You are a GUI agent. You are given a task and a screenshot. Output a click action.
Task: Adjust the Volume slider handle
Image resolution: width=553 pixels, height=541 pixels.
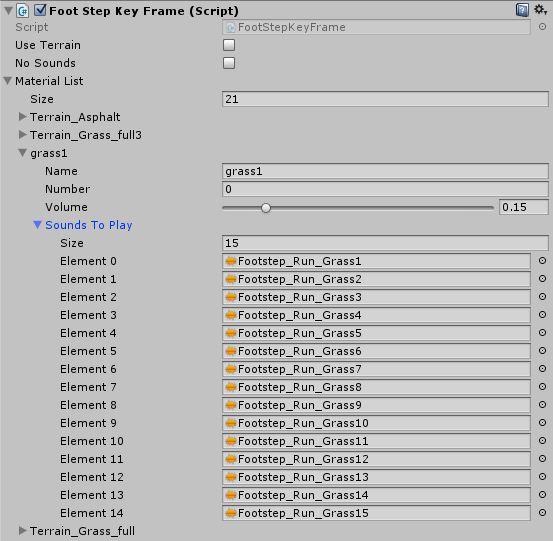click(266, 208)
